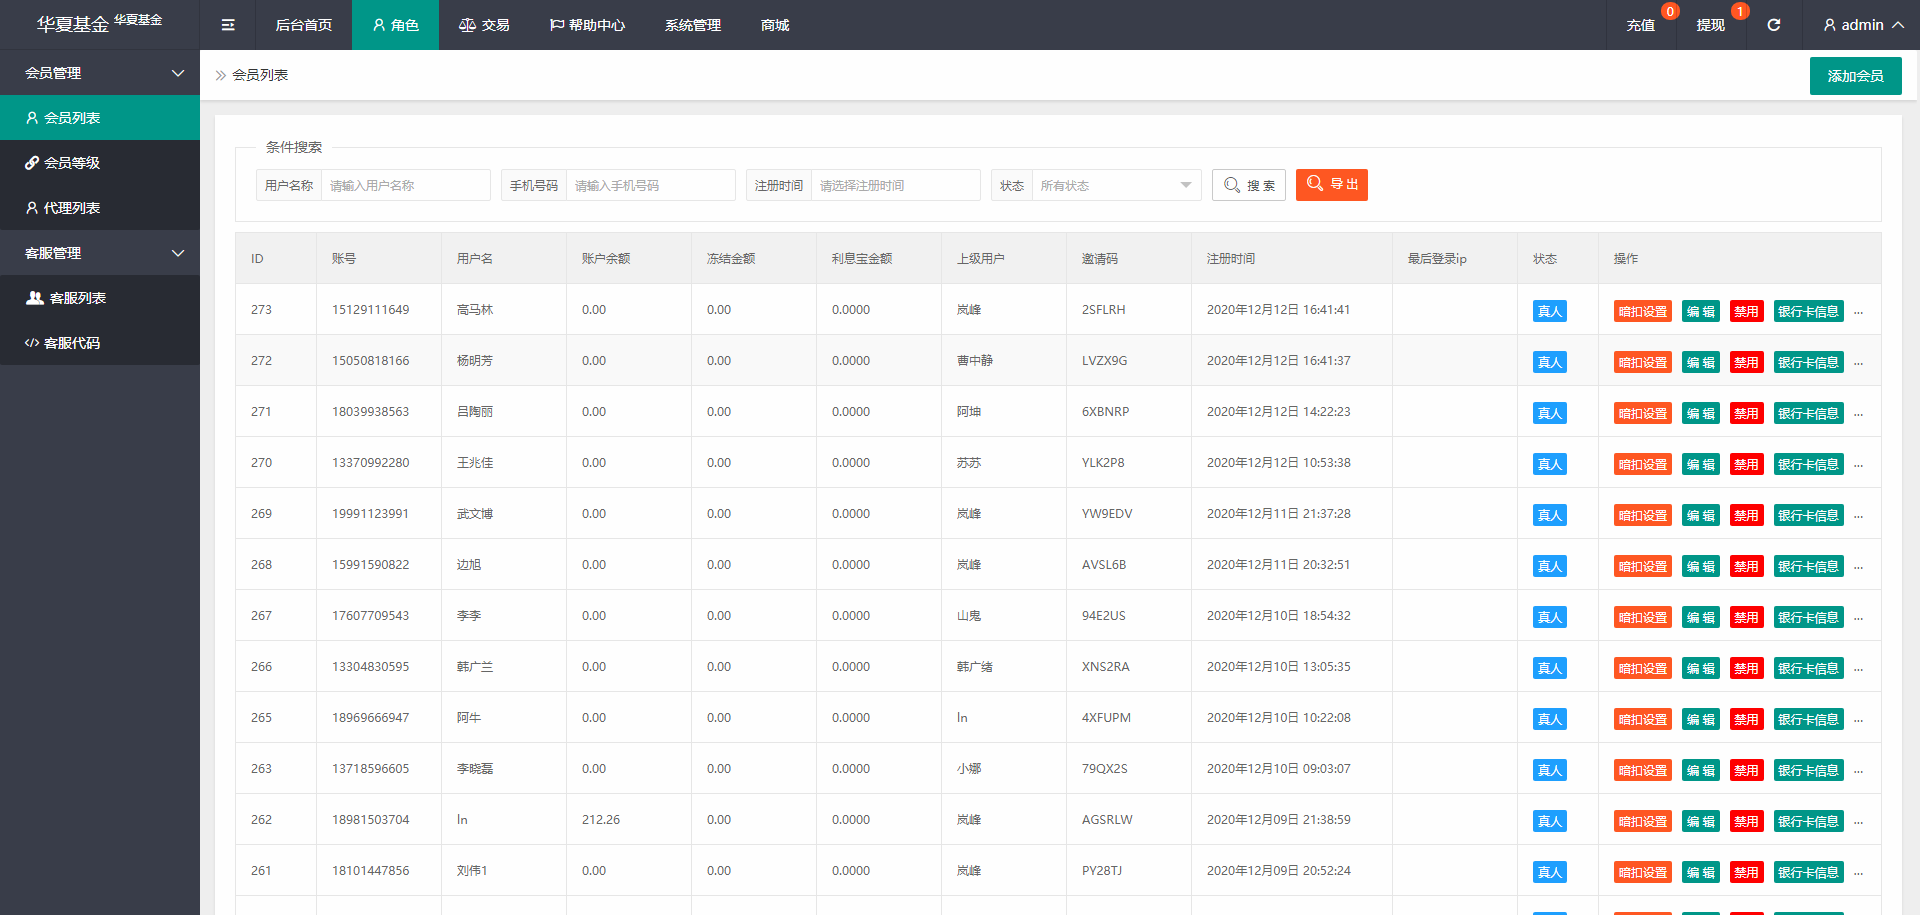Open the 系统管理 menu
This screenshot has width=1920, height=915.
[x=693, y=25]
